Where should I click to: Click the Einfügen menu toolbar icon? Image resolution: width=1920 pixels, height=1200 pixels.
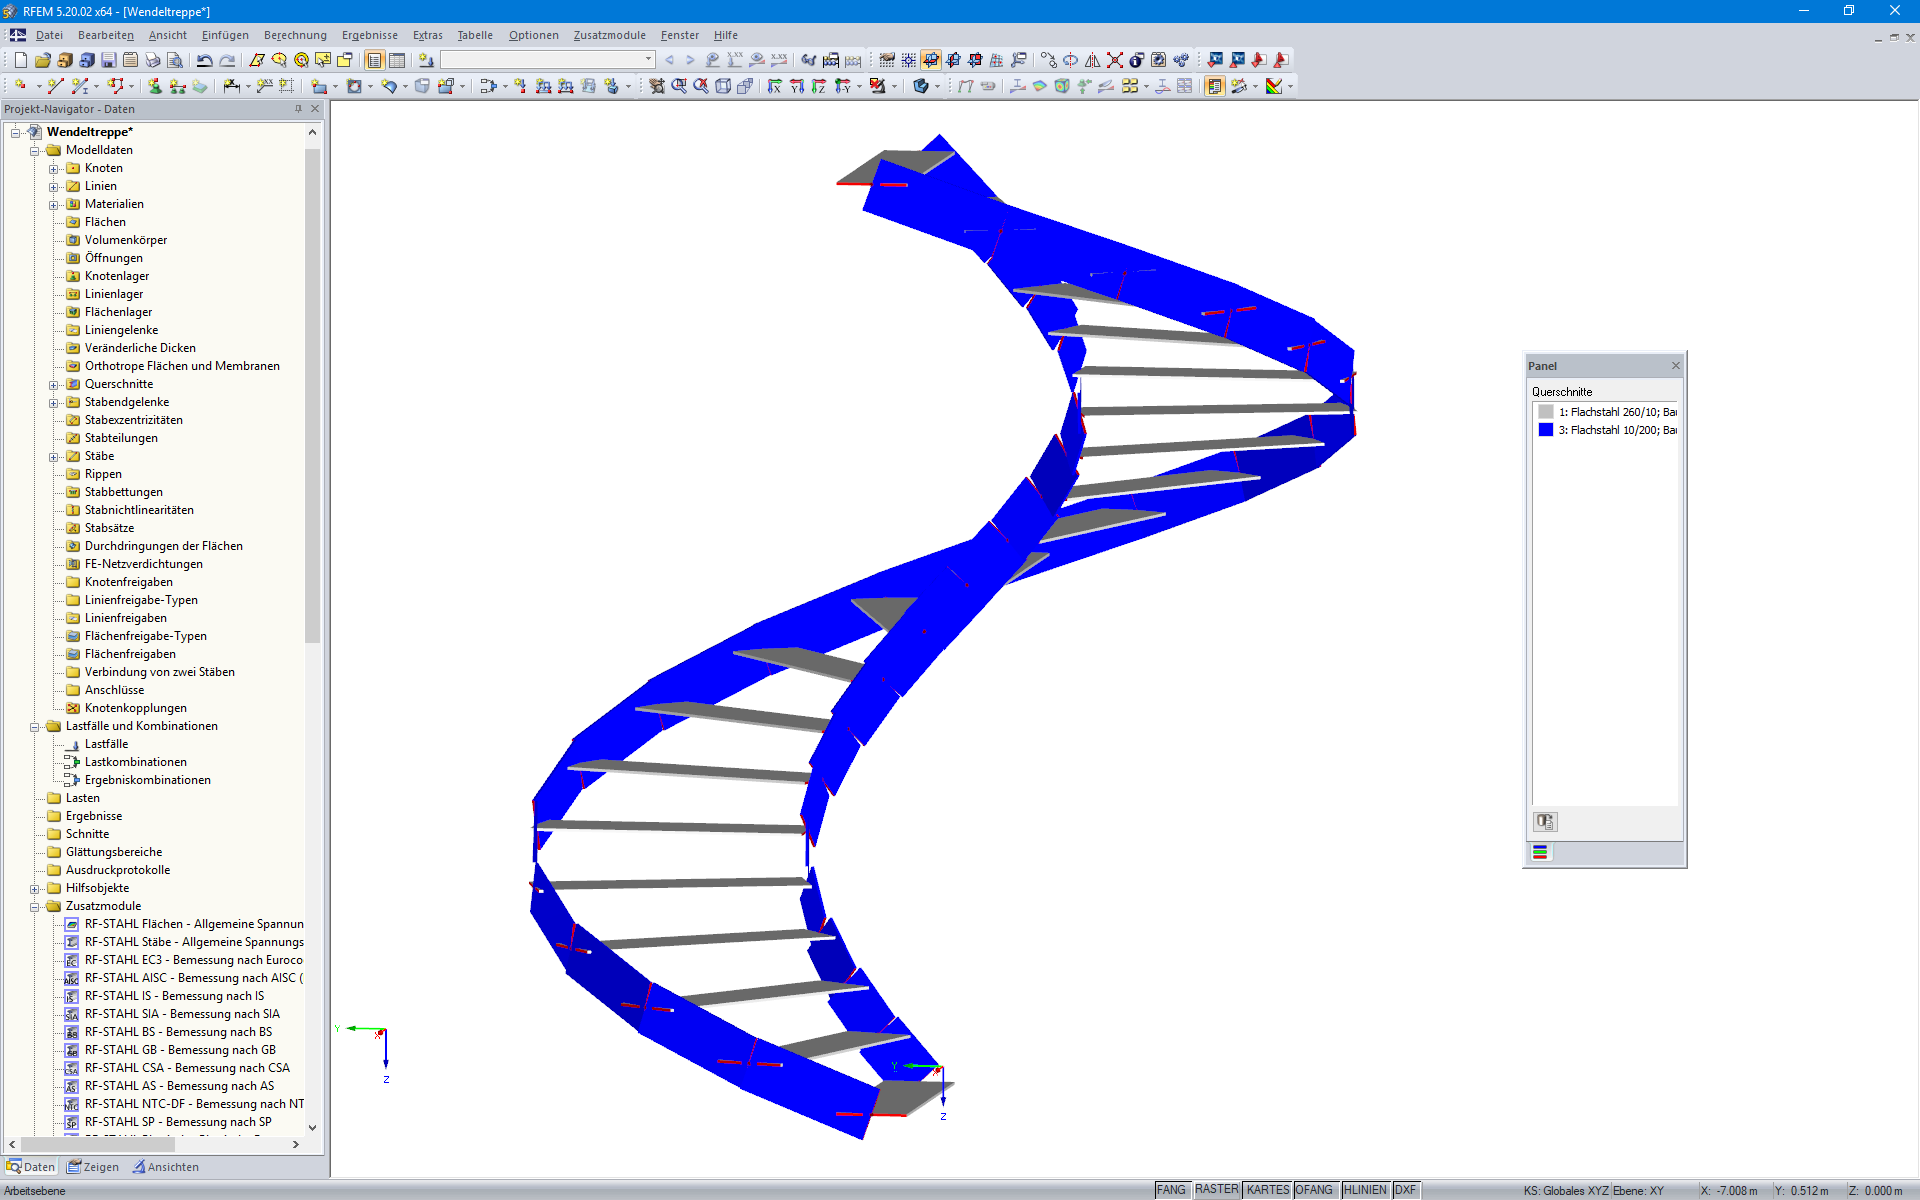coord(223,35)
